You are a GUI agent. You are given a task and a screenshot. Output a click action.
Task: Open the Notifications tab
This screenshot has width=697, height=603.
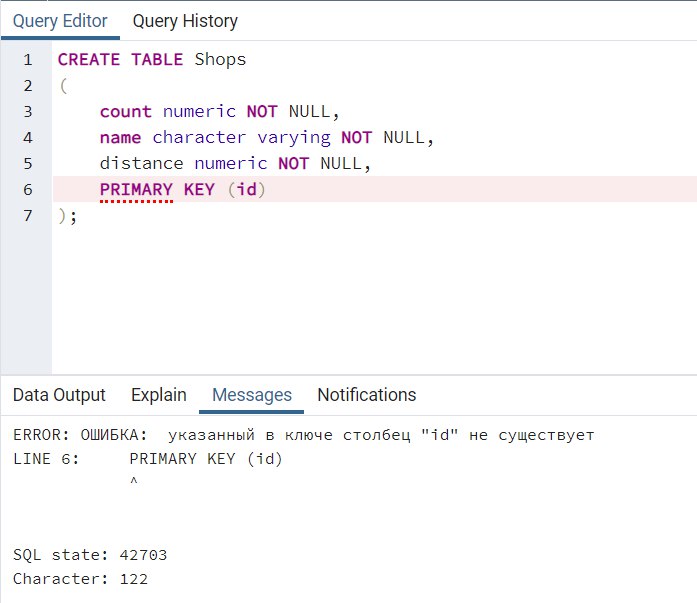367,395
